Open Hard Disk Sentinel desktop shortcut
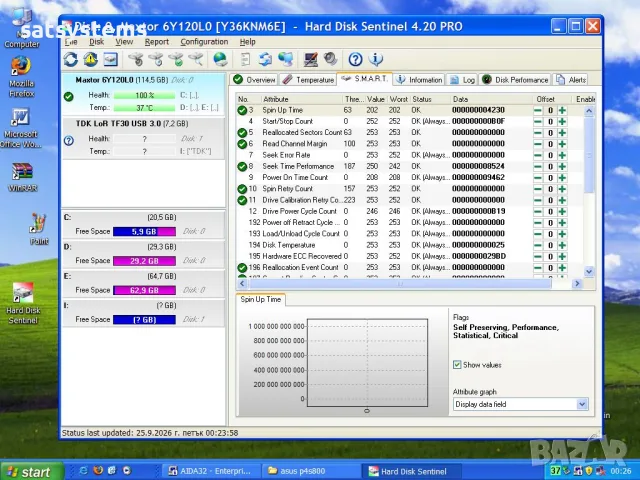The width and height of the screenshot is (640, 480). point(23,303)
